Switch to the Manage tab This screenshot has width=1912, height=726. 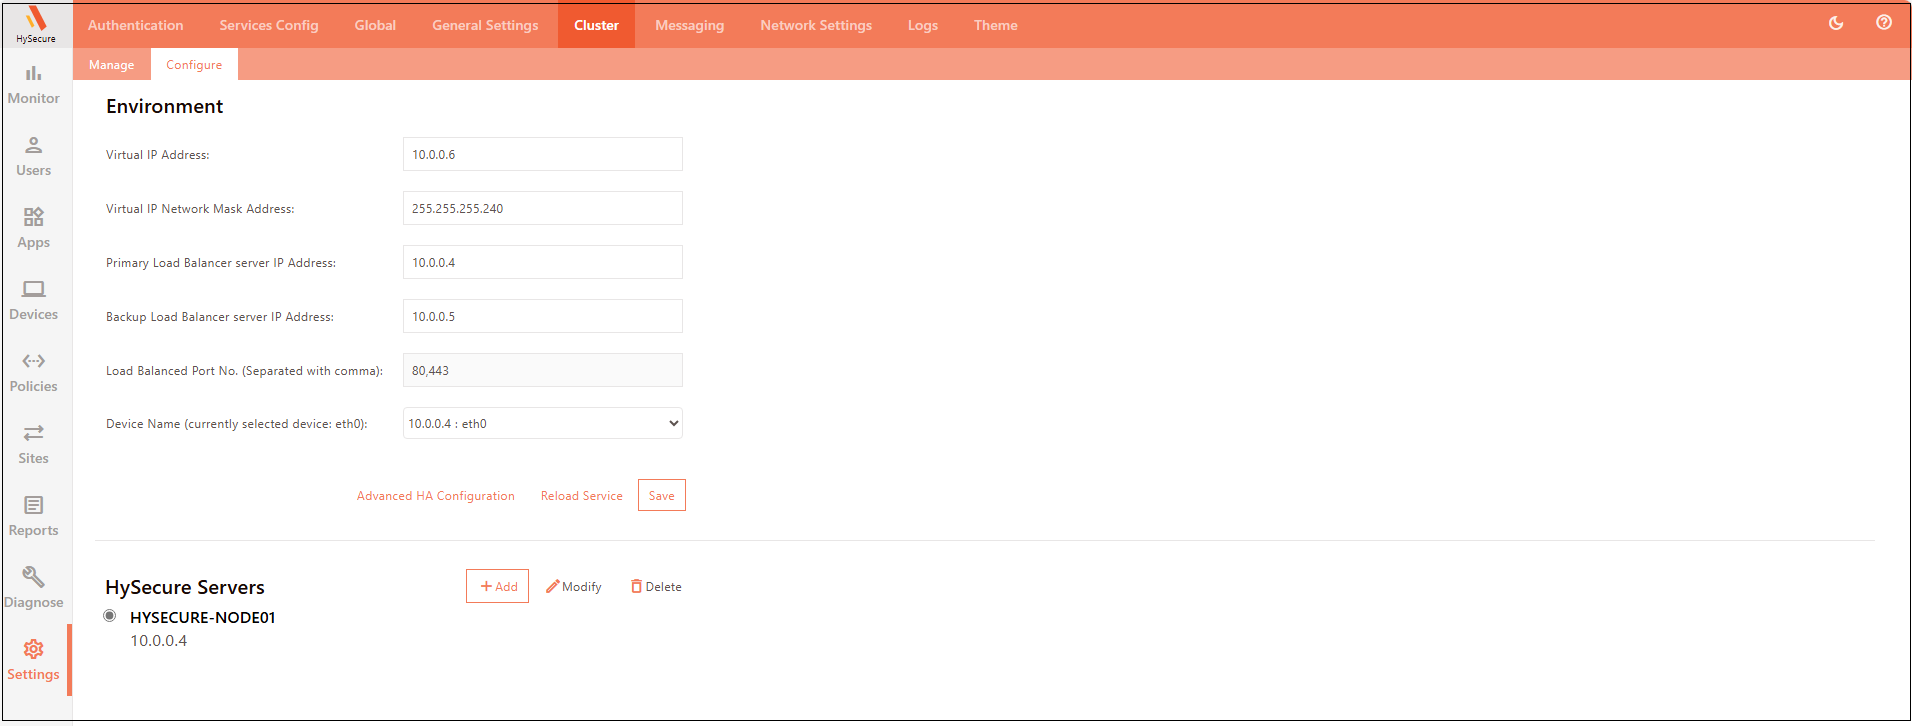[111, 65]
